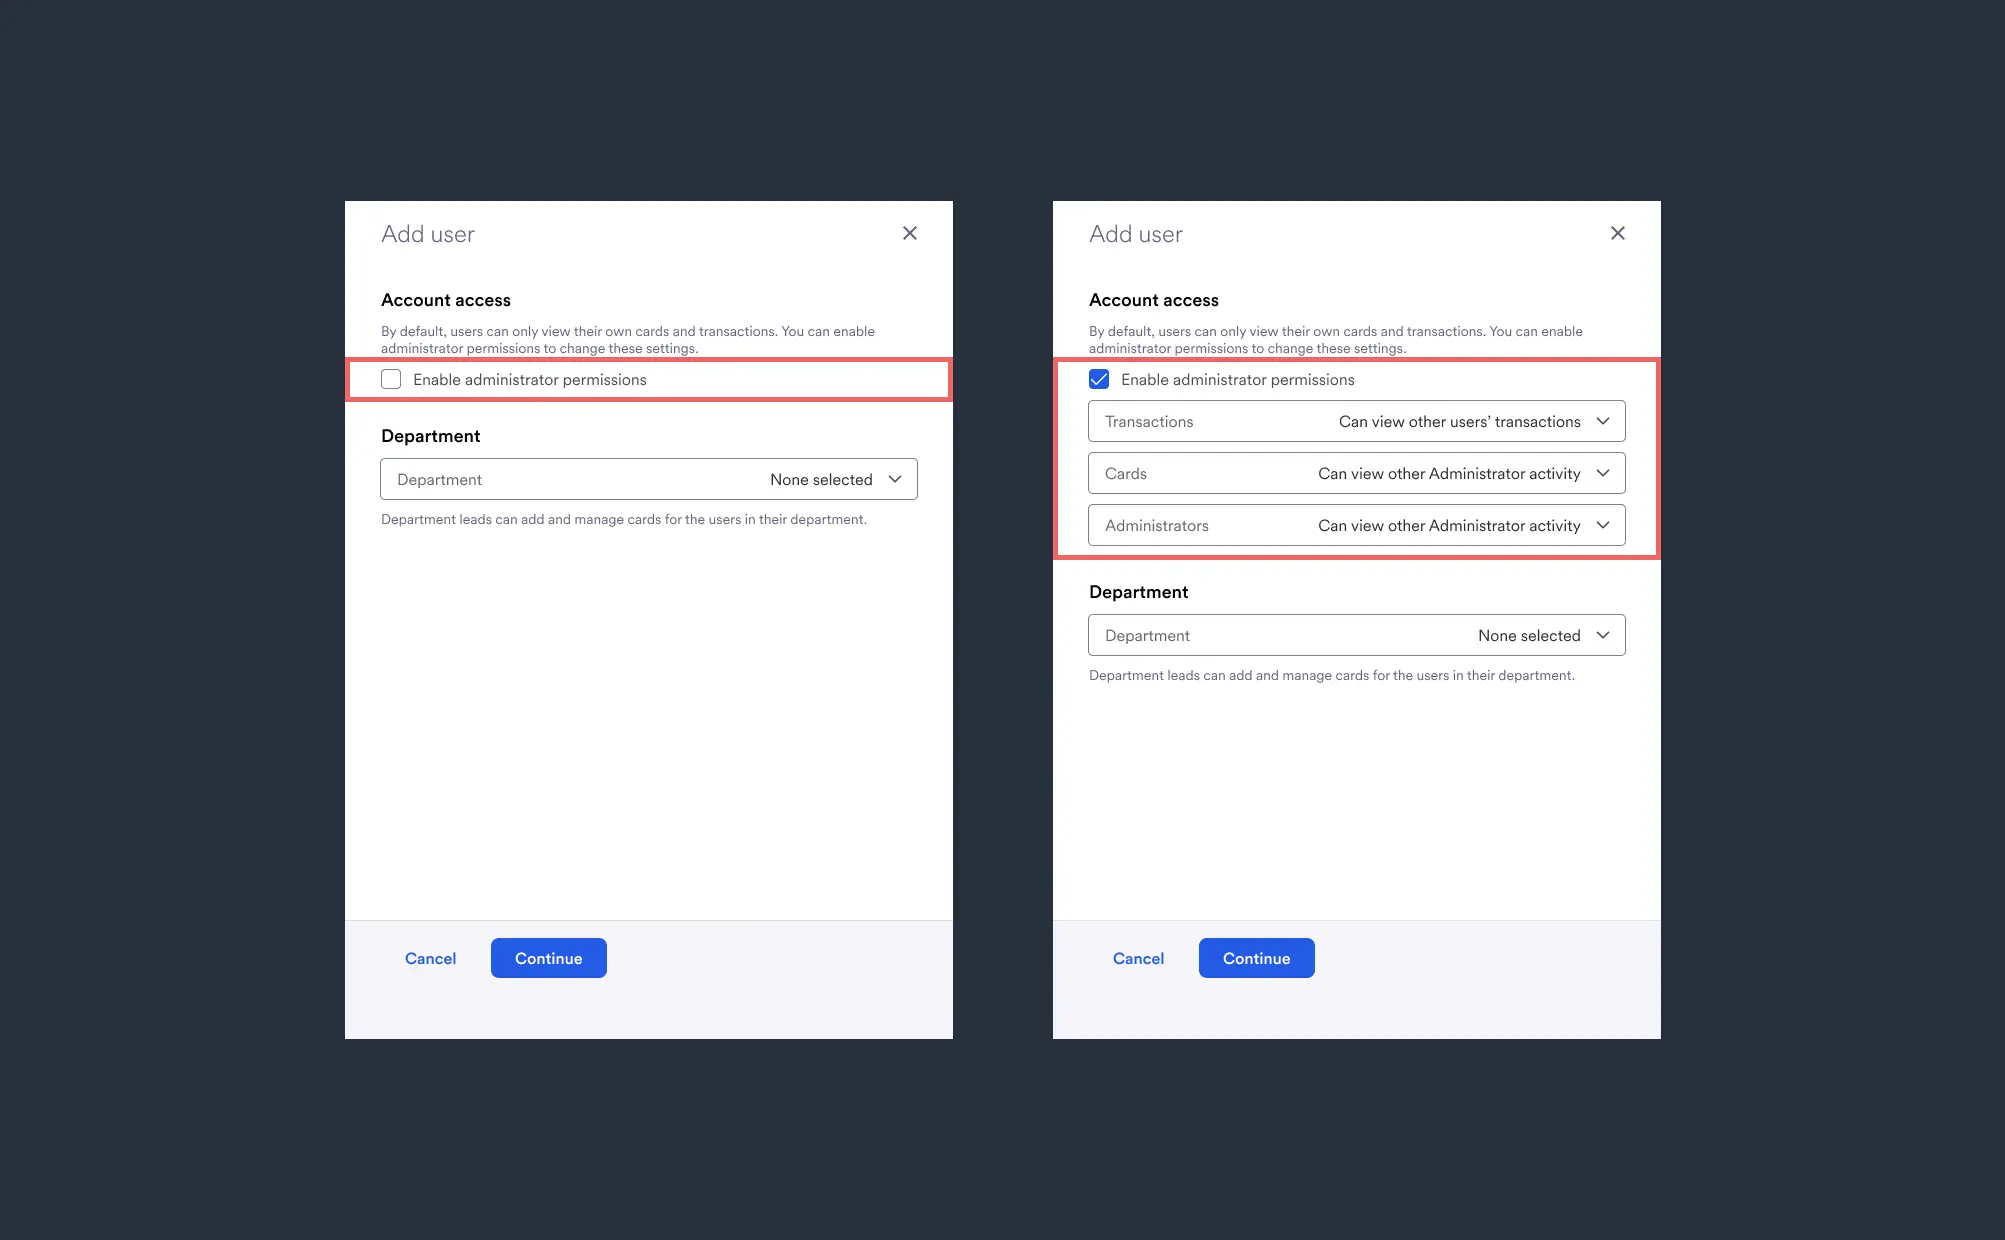The image size is (2005, 1240).
Task: Expand Department dropdown in right dialog
Action: click(1355, 635)
